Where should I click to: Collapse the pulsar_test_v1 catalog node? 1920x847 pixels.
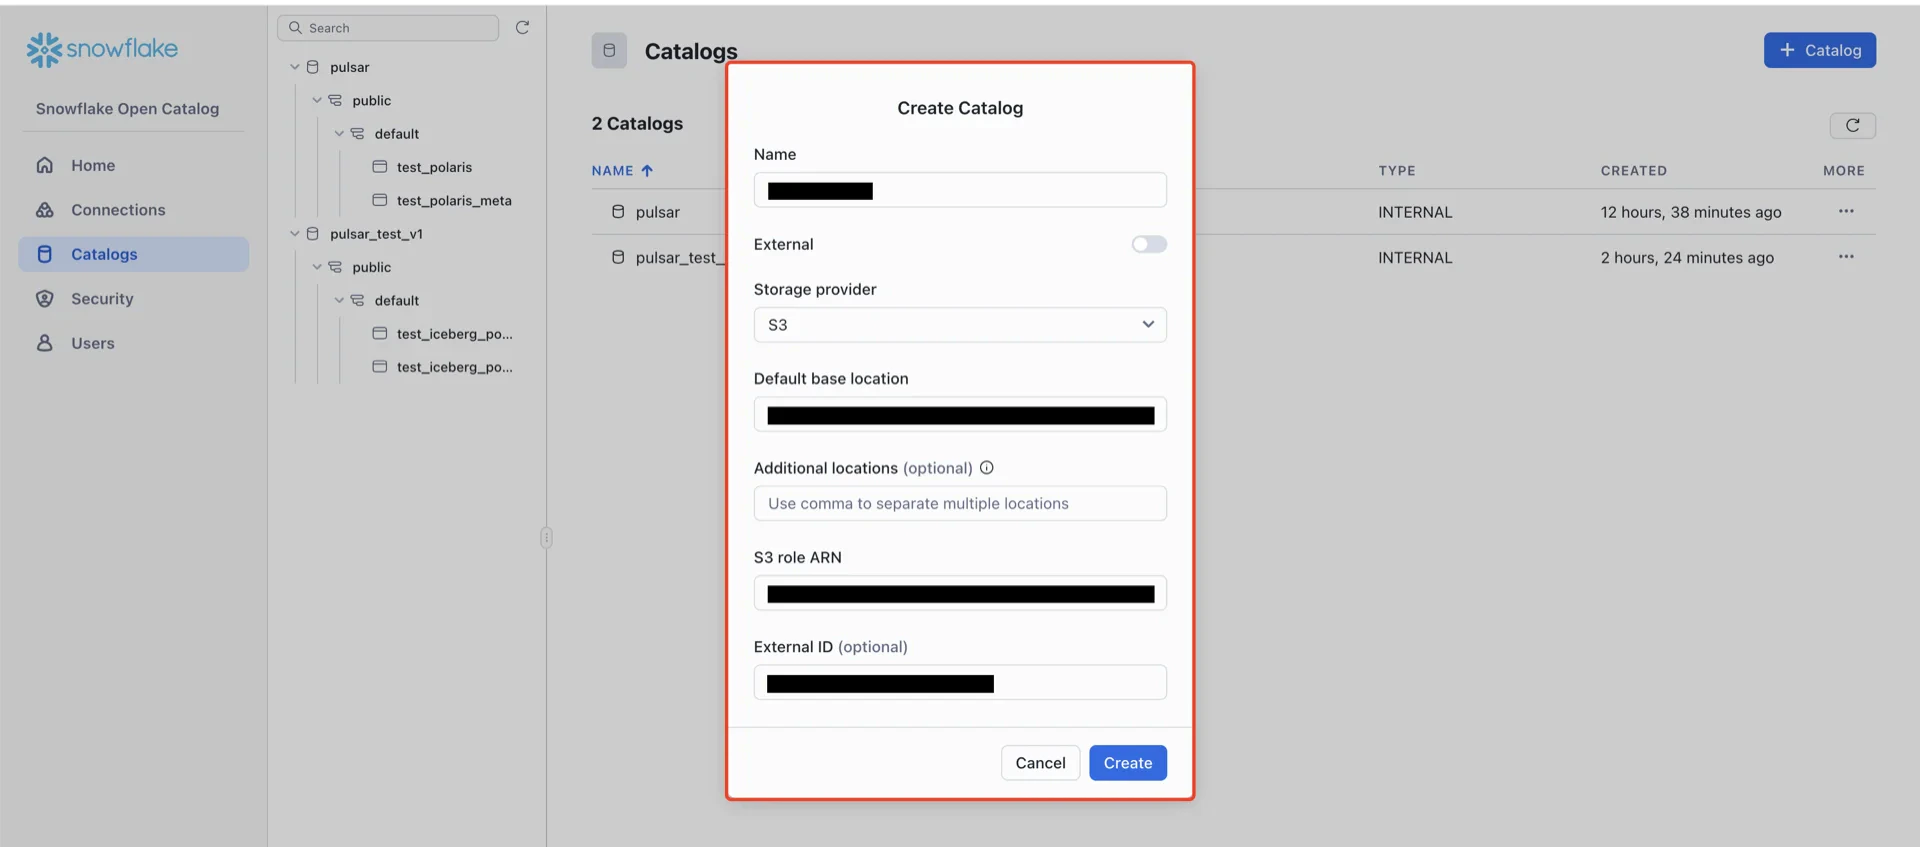tap(294, 234)
